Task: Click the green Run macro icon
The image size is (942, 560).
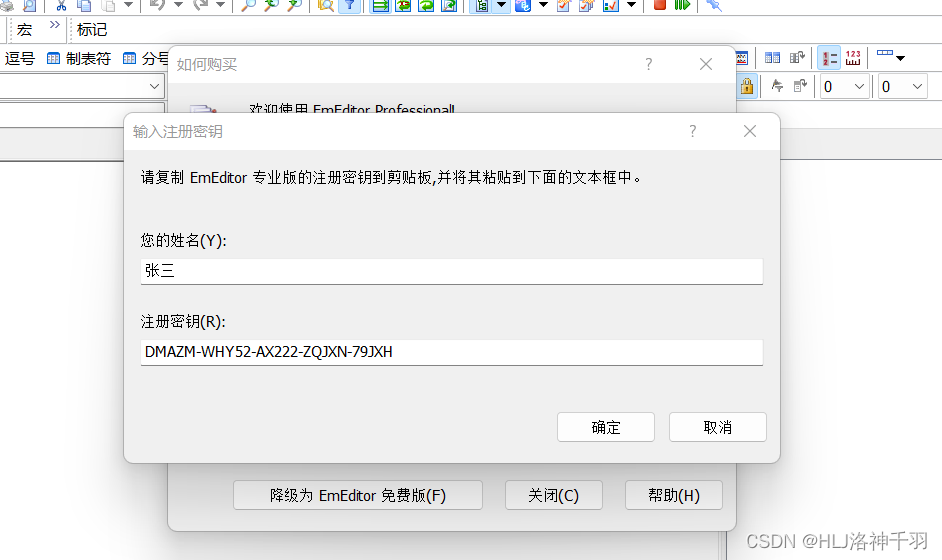Action: [682, 5]
